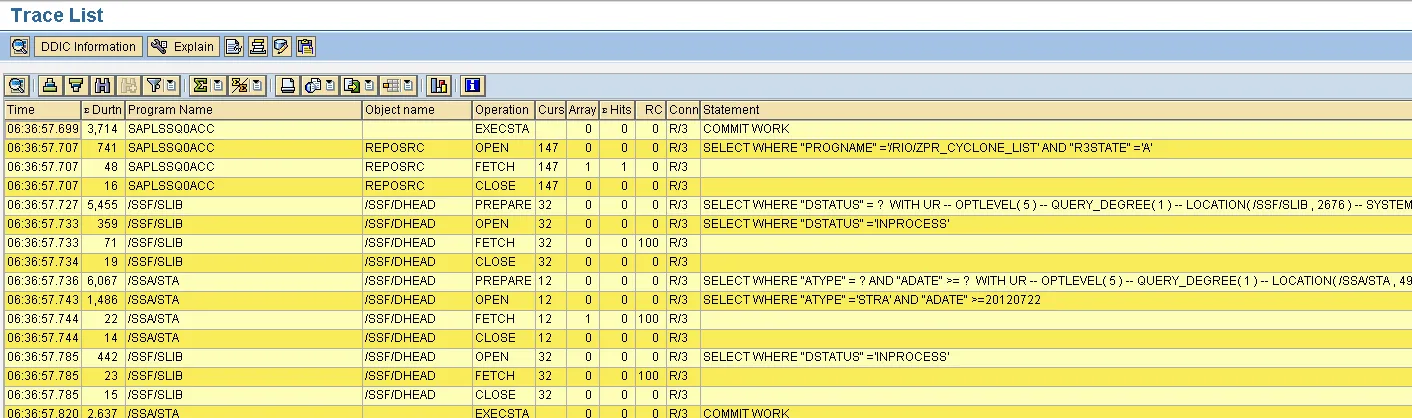Viewport: 1412px width, 418px height.
Task: Sort the list in descending order
Action: (x=75, y=85)
